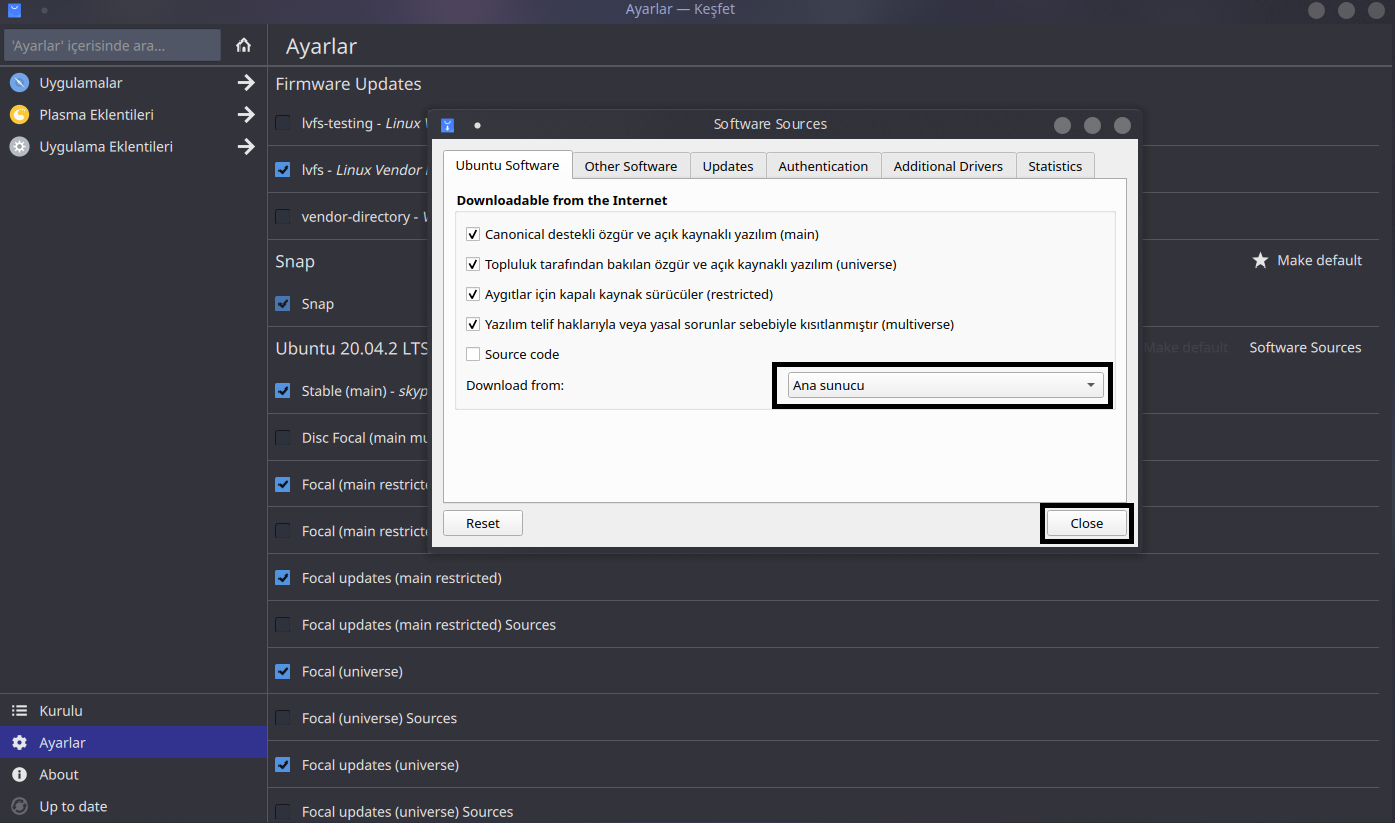Toggle the main (Canonical destekli) checkbox
1395x823 pixels.
point(473,234)
